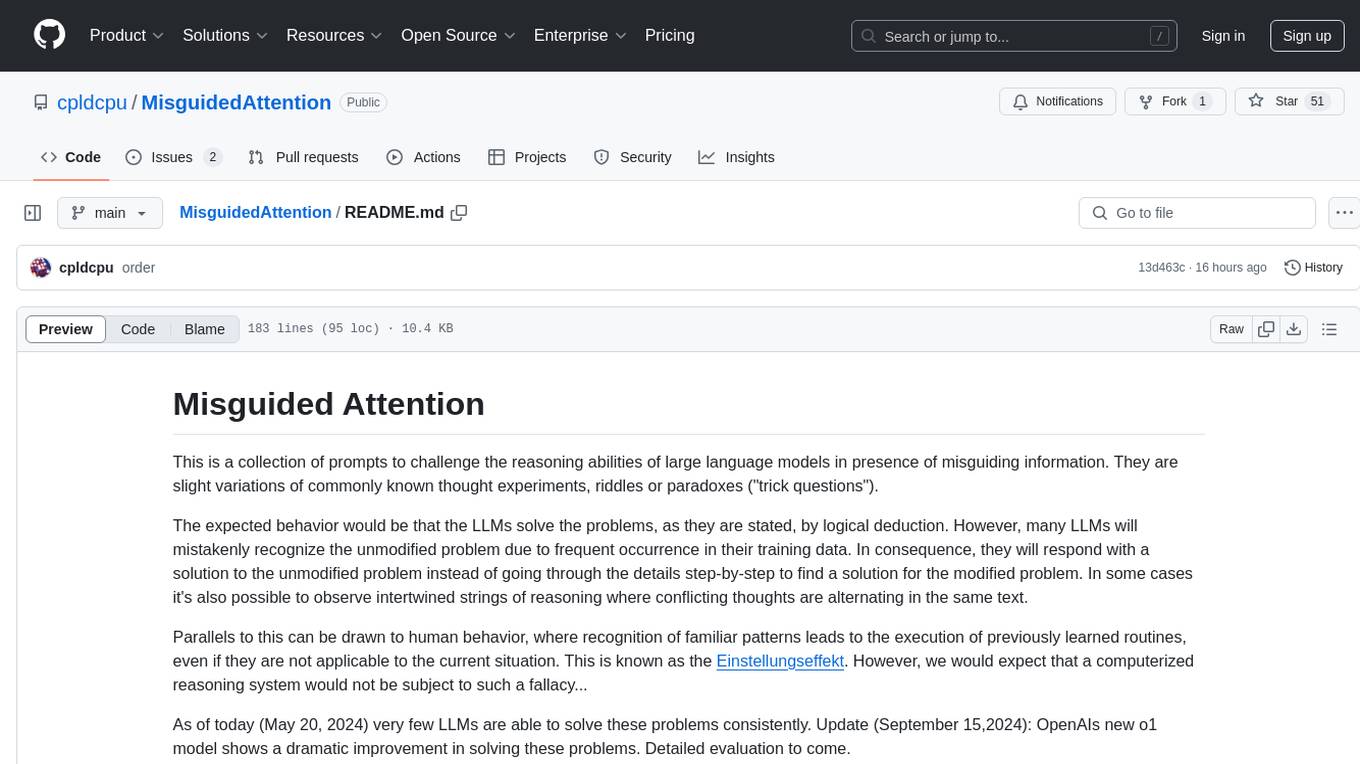This screenshot has width=1360, height=764.
Task: Click the Fork count 1
Action: [x=1202, y=101]
